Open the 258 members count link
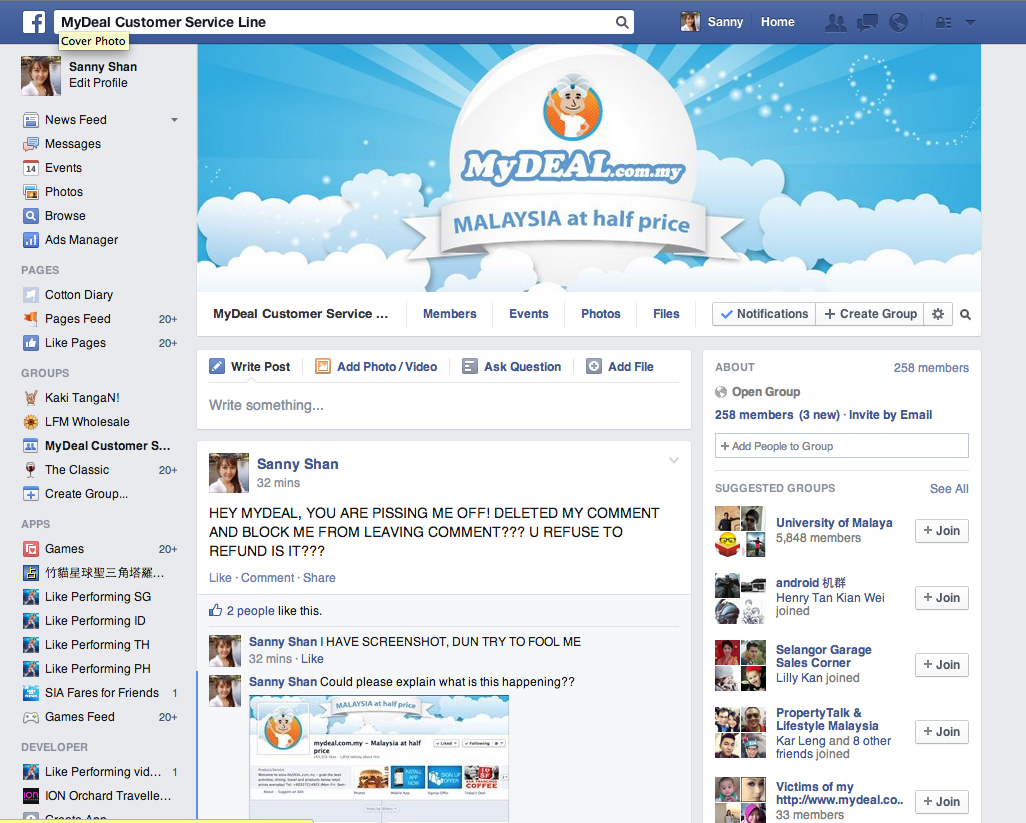Viewport: 1026px width, 823px height. coord(930,368)
